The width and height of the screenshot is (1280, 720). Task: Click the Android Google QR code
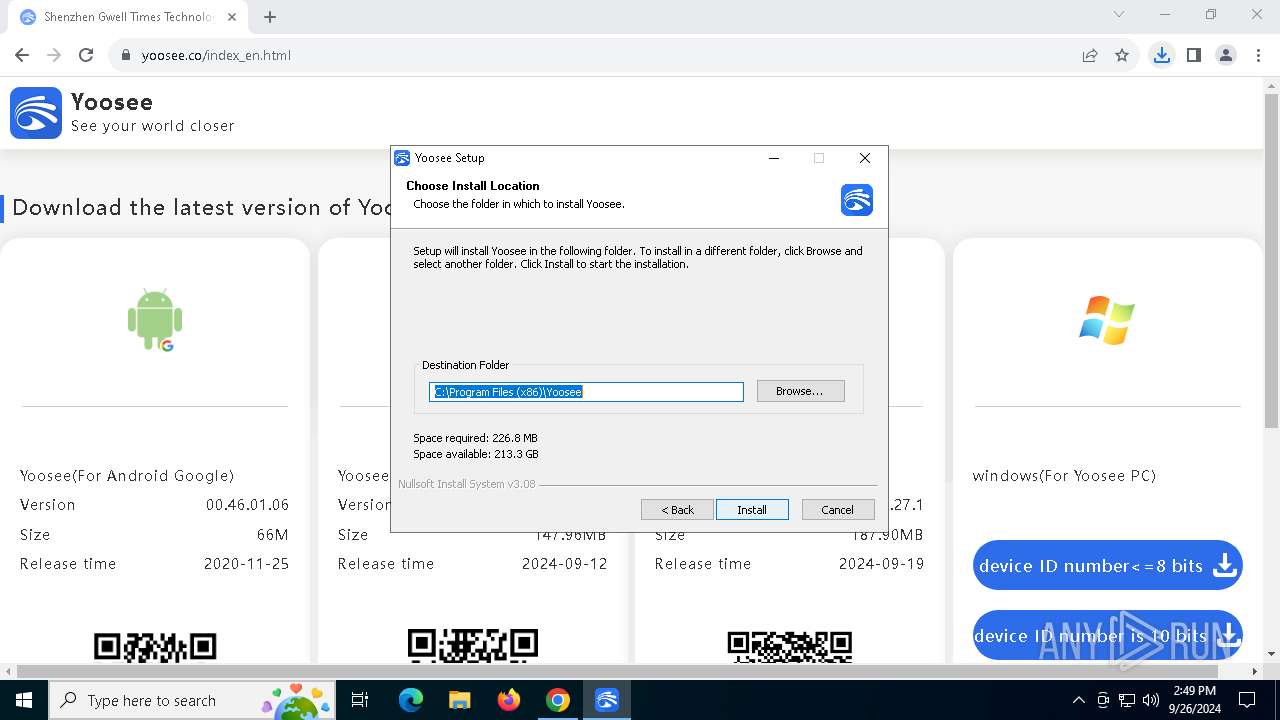155,646
